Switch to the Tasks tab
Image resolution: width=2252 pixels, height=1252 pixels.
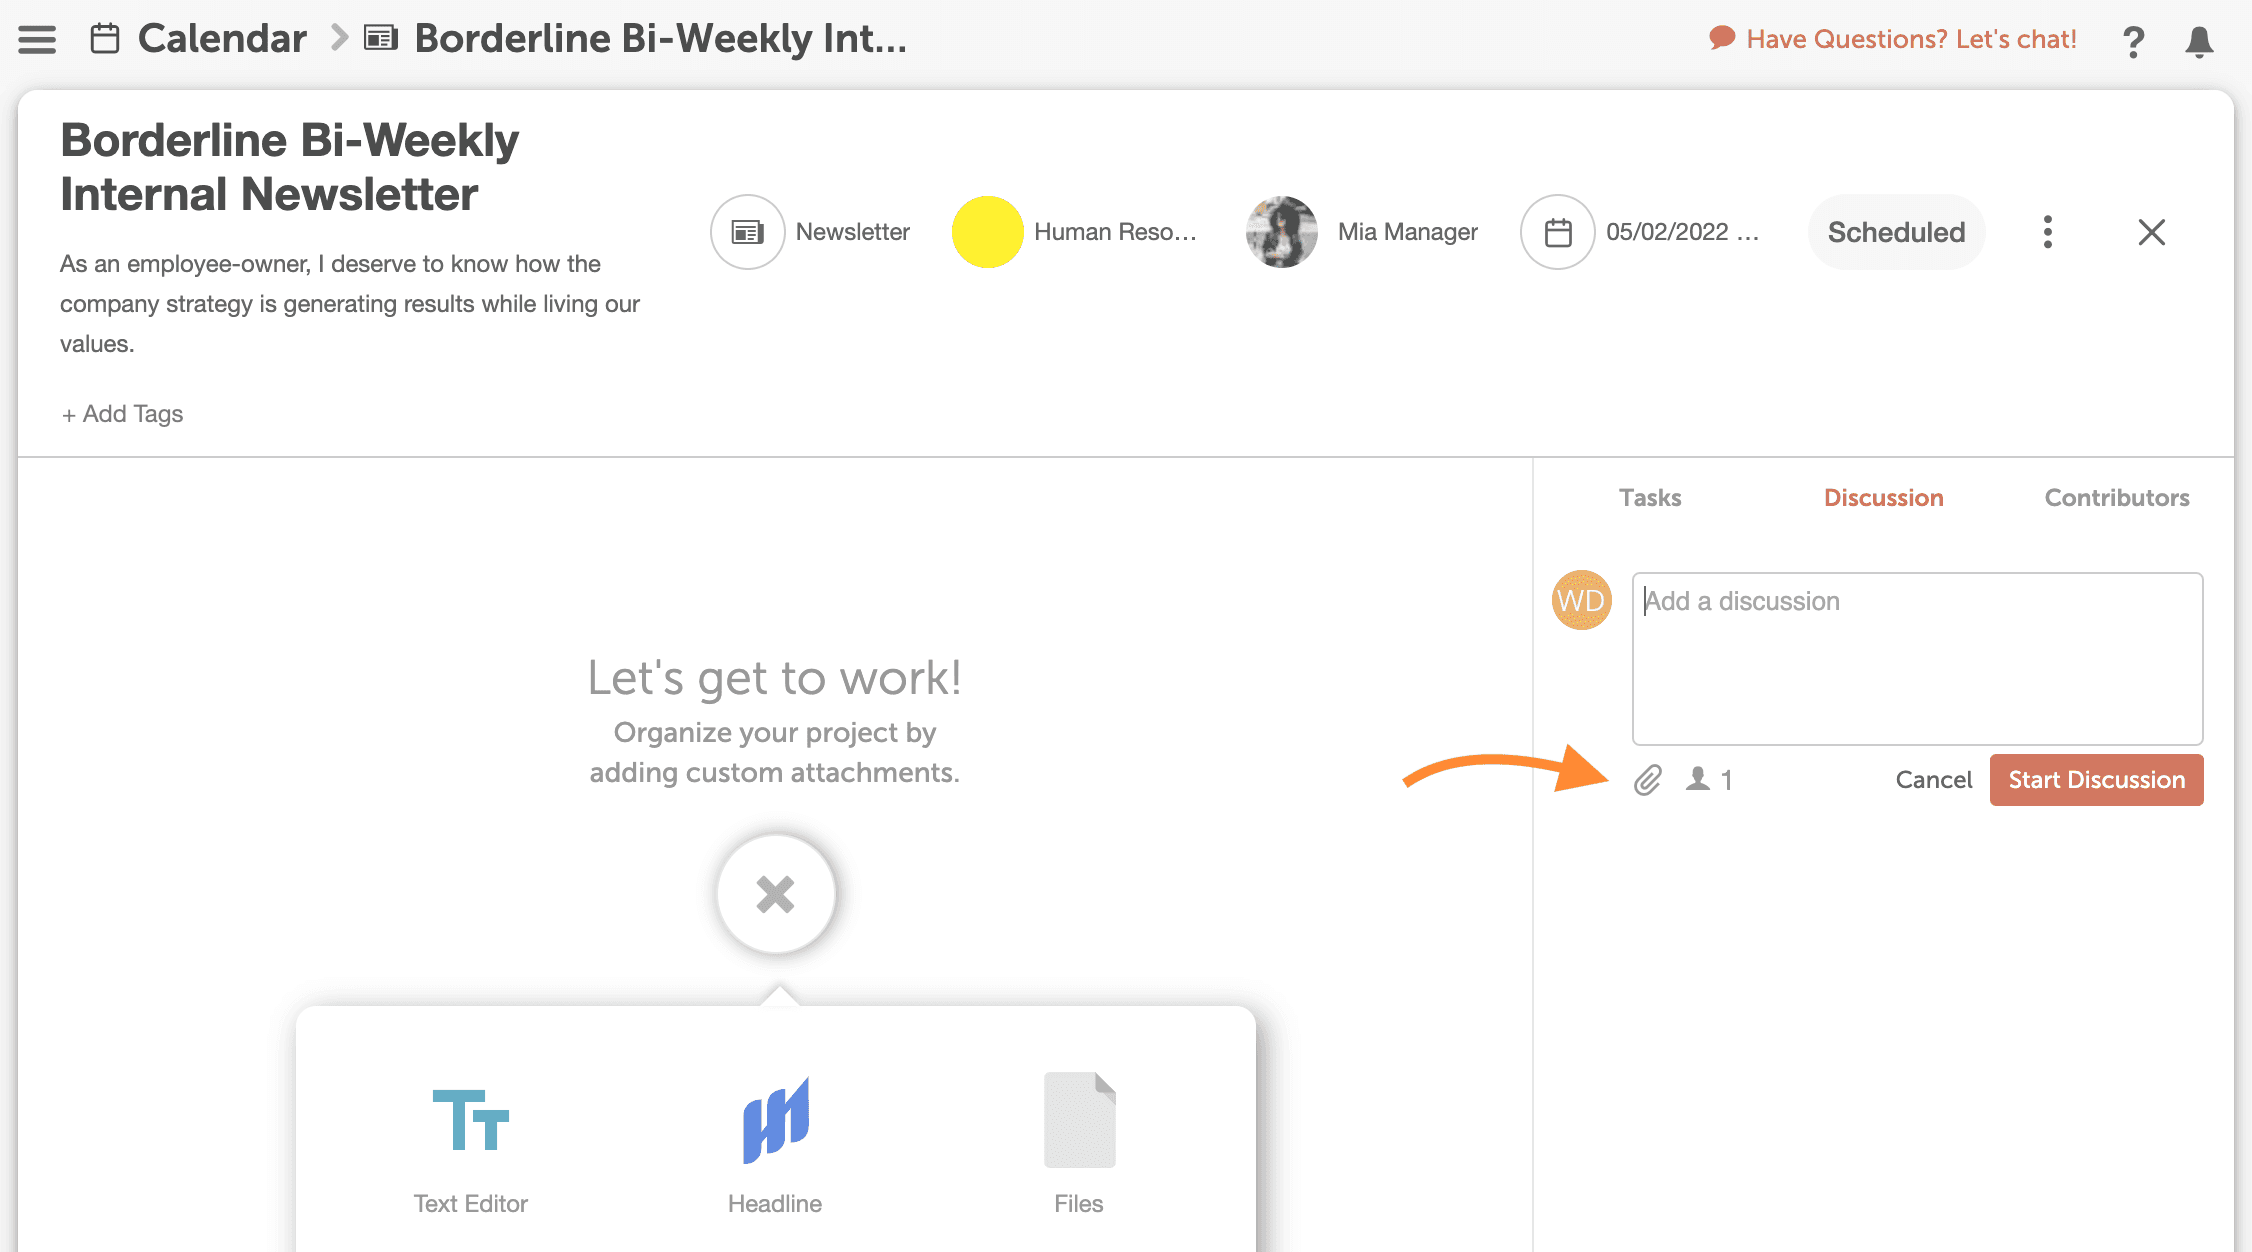pos(1650,498)
